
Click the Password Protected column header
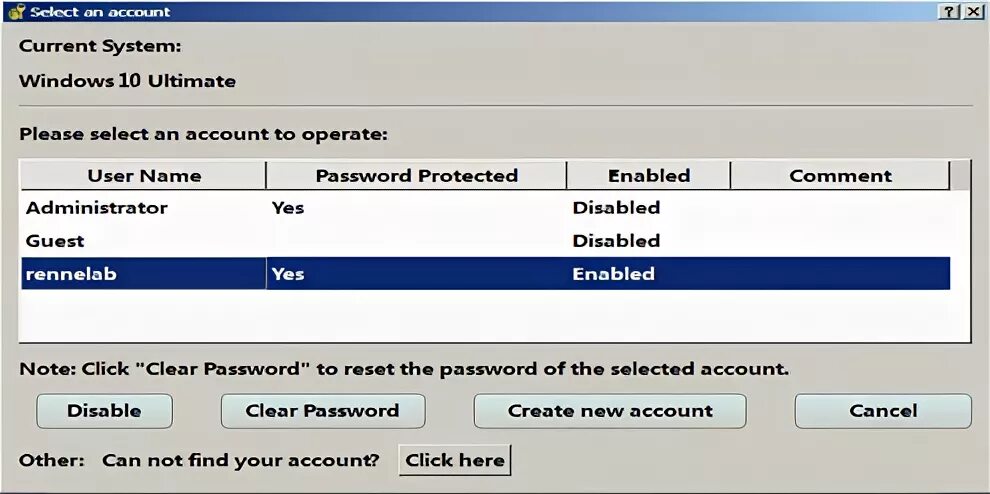click(x=416, y=176)
